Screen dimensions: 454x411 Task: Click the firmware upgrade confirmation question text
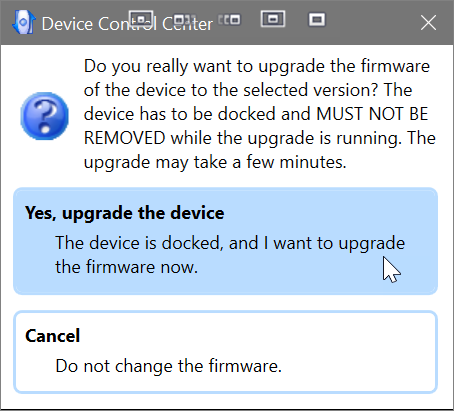260,114
